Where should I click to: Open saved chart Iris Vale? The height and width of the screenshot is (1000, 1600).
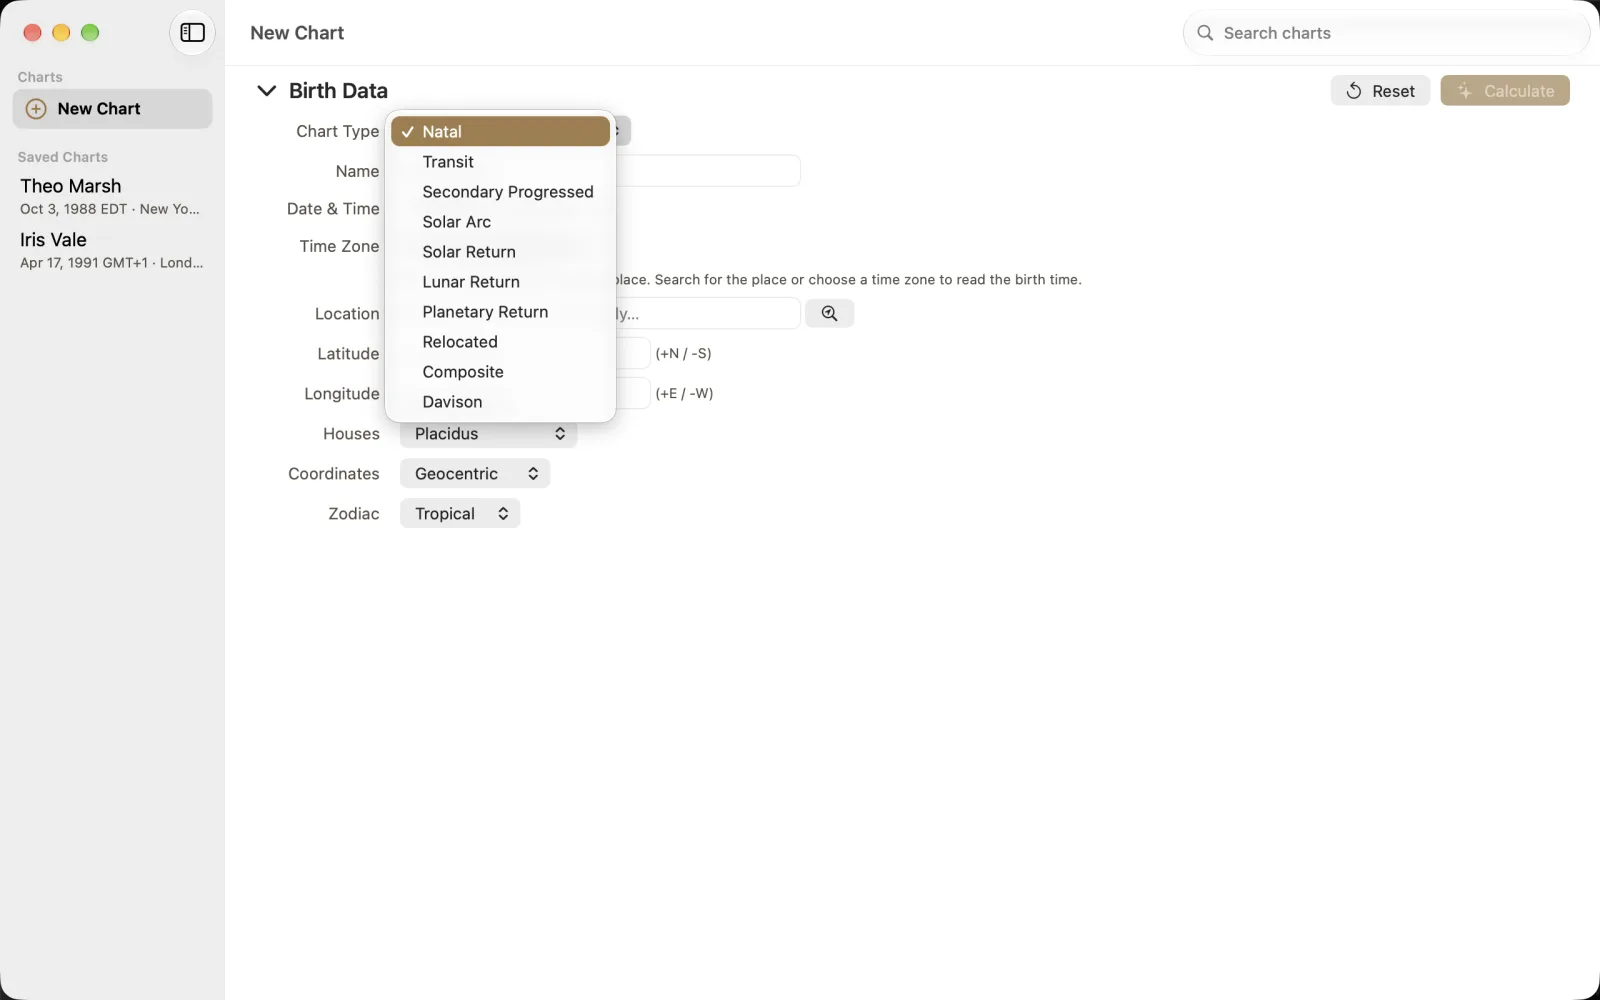(112, 250)
